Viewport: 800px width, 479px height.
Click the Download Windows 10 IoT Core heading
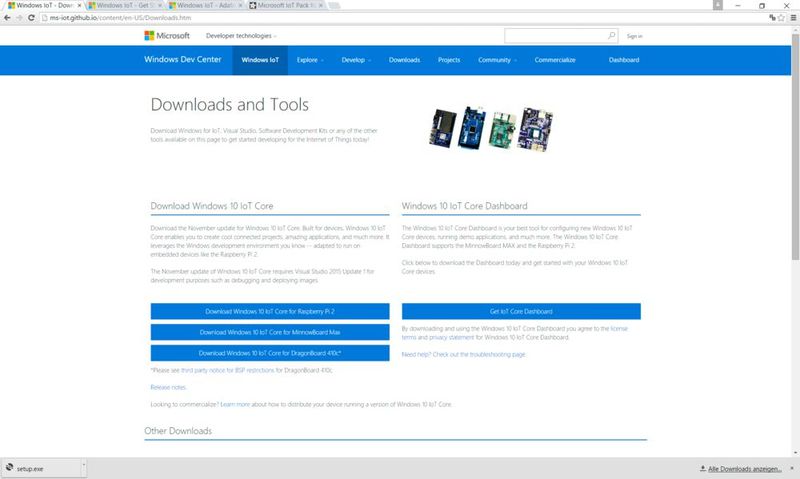pyautogui.click(x=212, y=206)
